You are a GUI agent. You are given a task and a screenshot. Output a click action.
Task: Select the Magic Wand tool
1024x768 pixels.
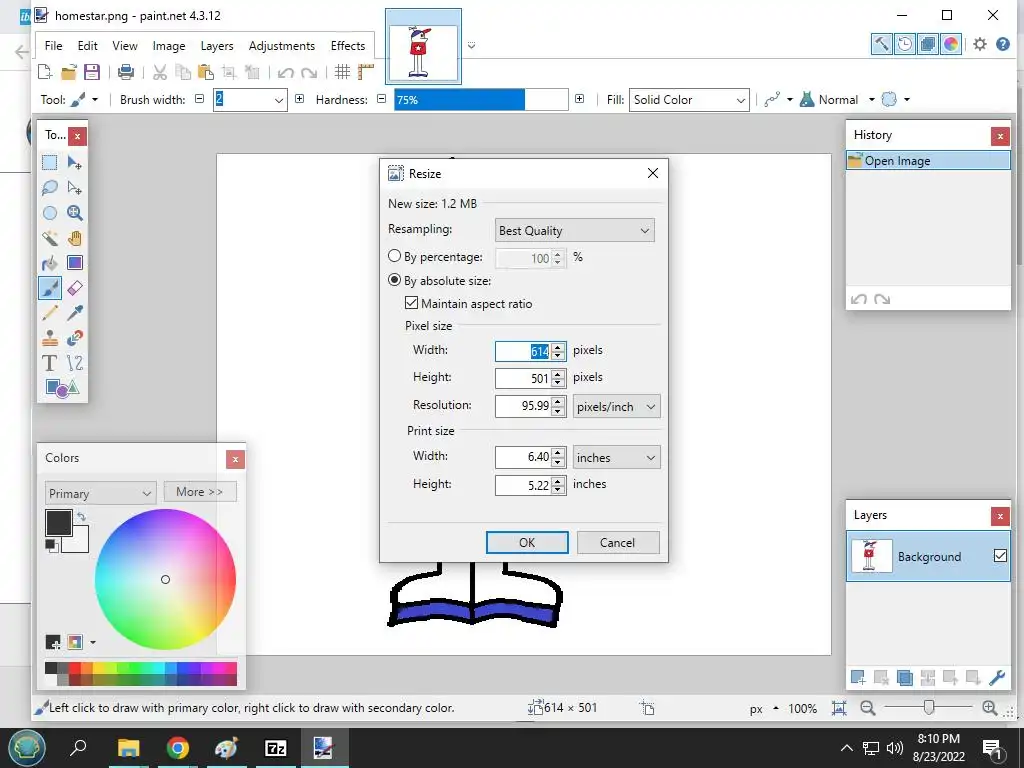[50, 238]
